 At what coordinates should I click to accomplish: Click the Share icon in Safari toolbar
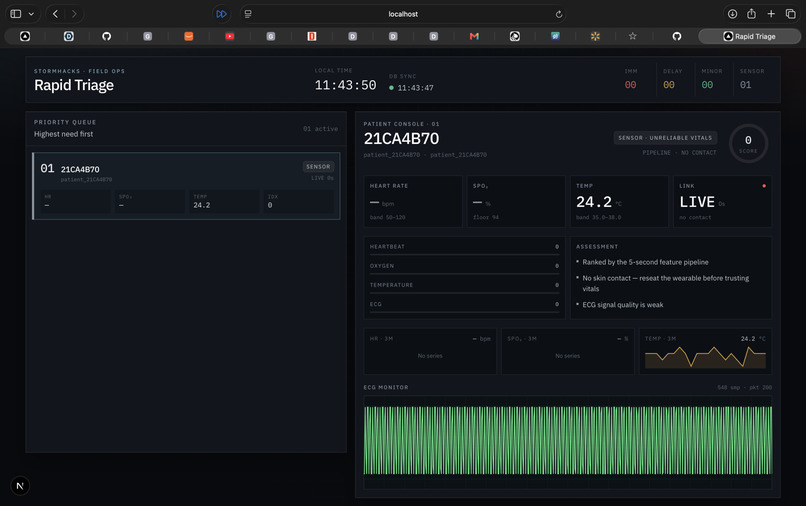click(x=752, y=14)
